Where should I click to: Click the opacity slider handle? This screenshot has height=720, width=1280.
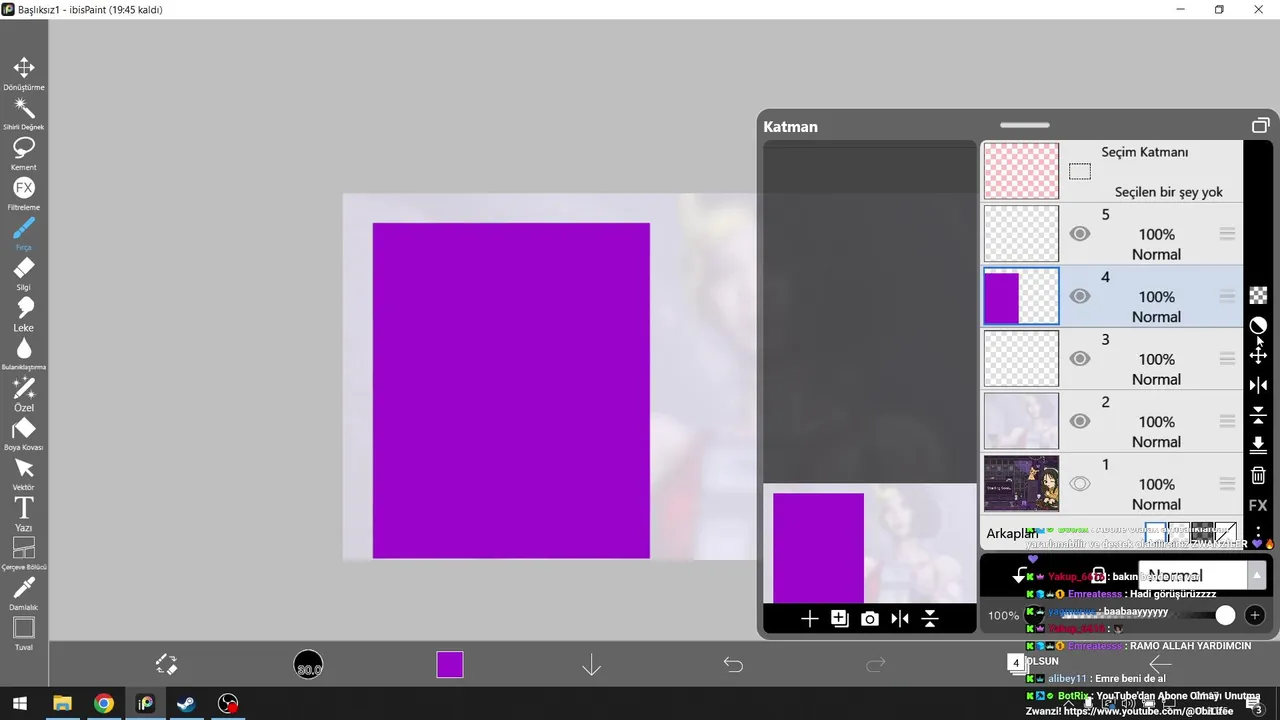point(1225,615)
